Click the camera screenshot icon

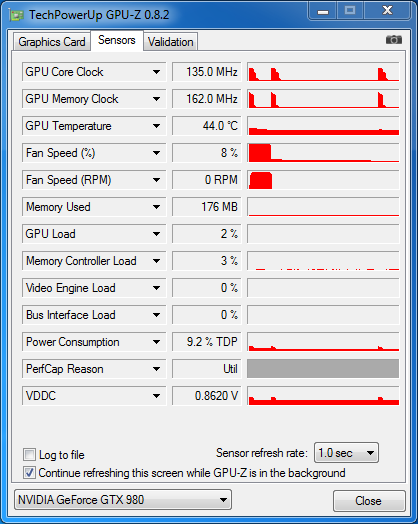coord(394,40)
